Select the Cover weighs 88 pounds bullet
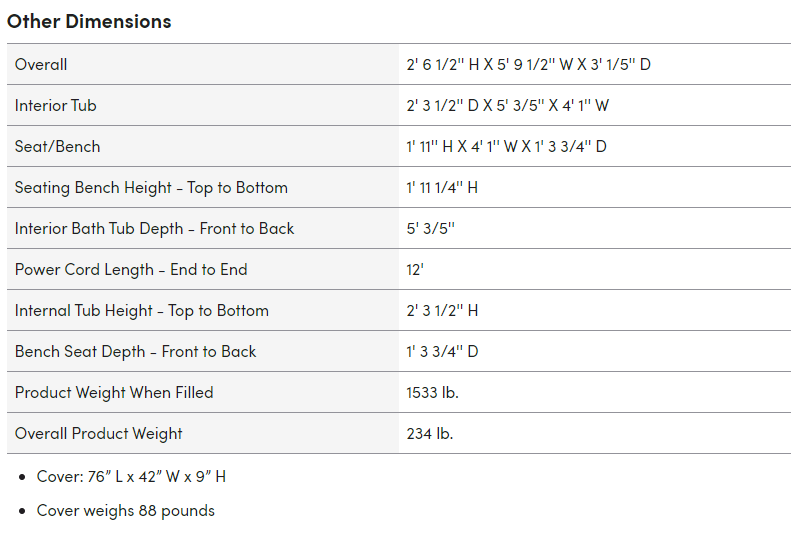Viewport: 809px width, 544px height. [126, 511]
